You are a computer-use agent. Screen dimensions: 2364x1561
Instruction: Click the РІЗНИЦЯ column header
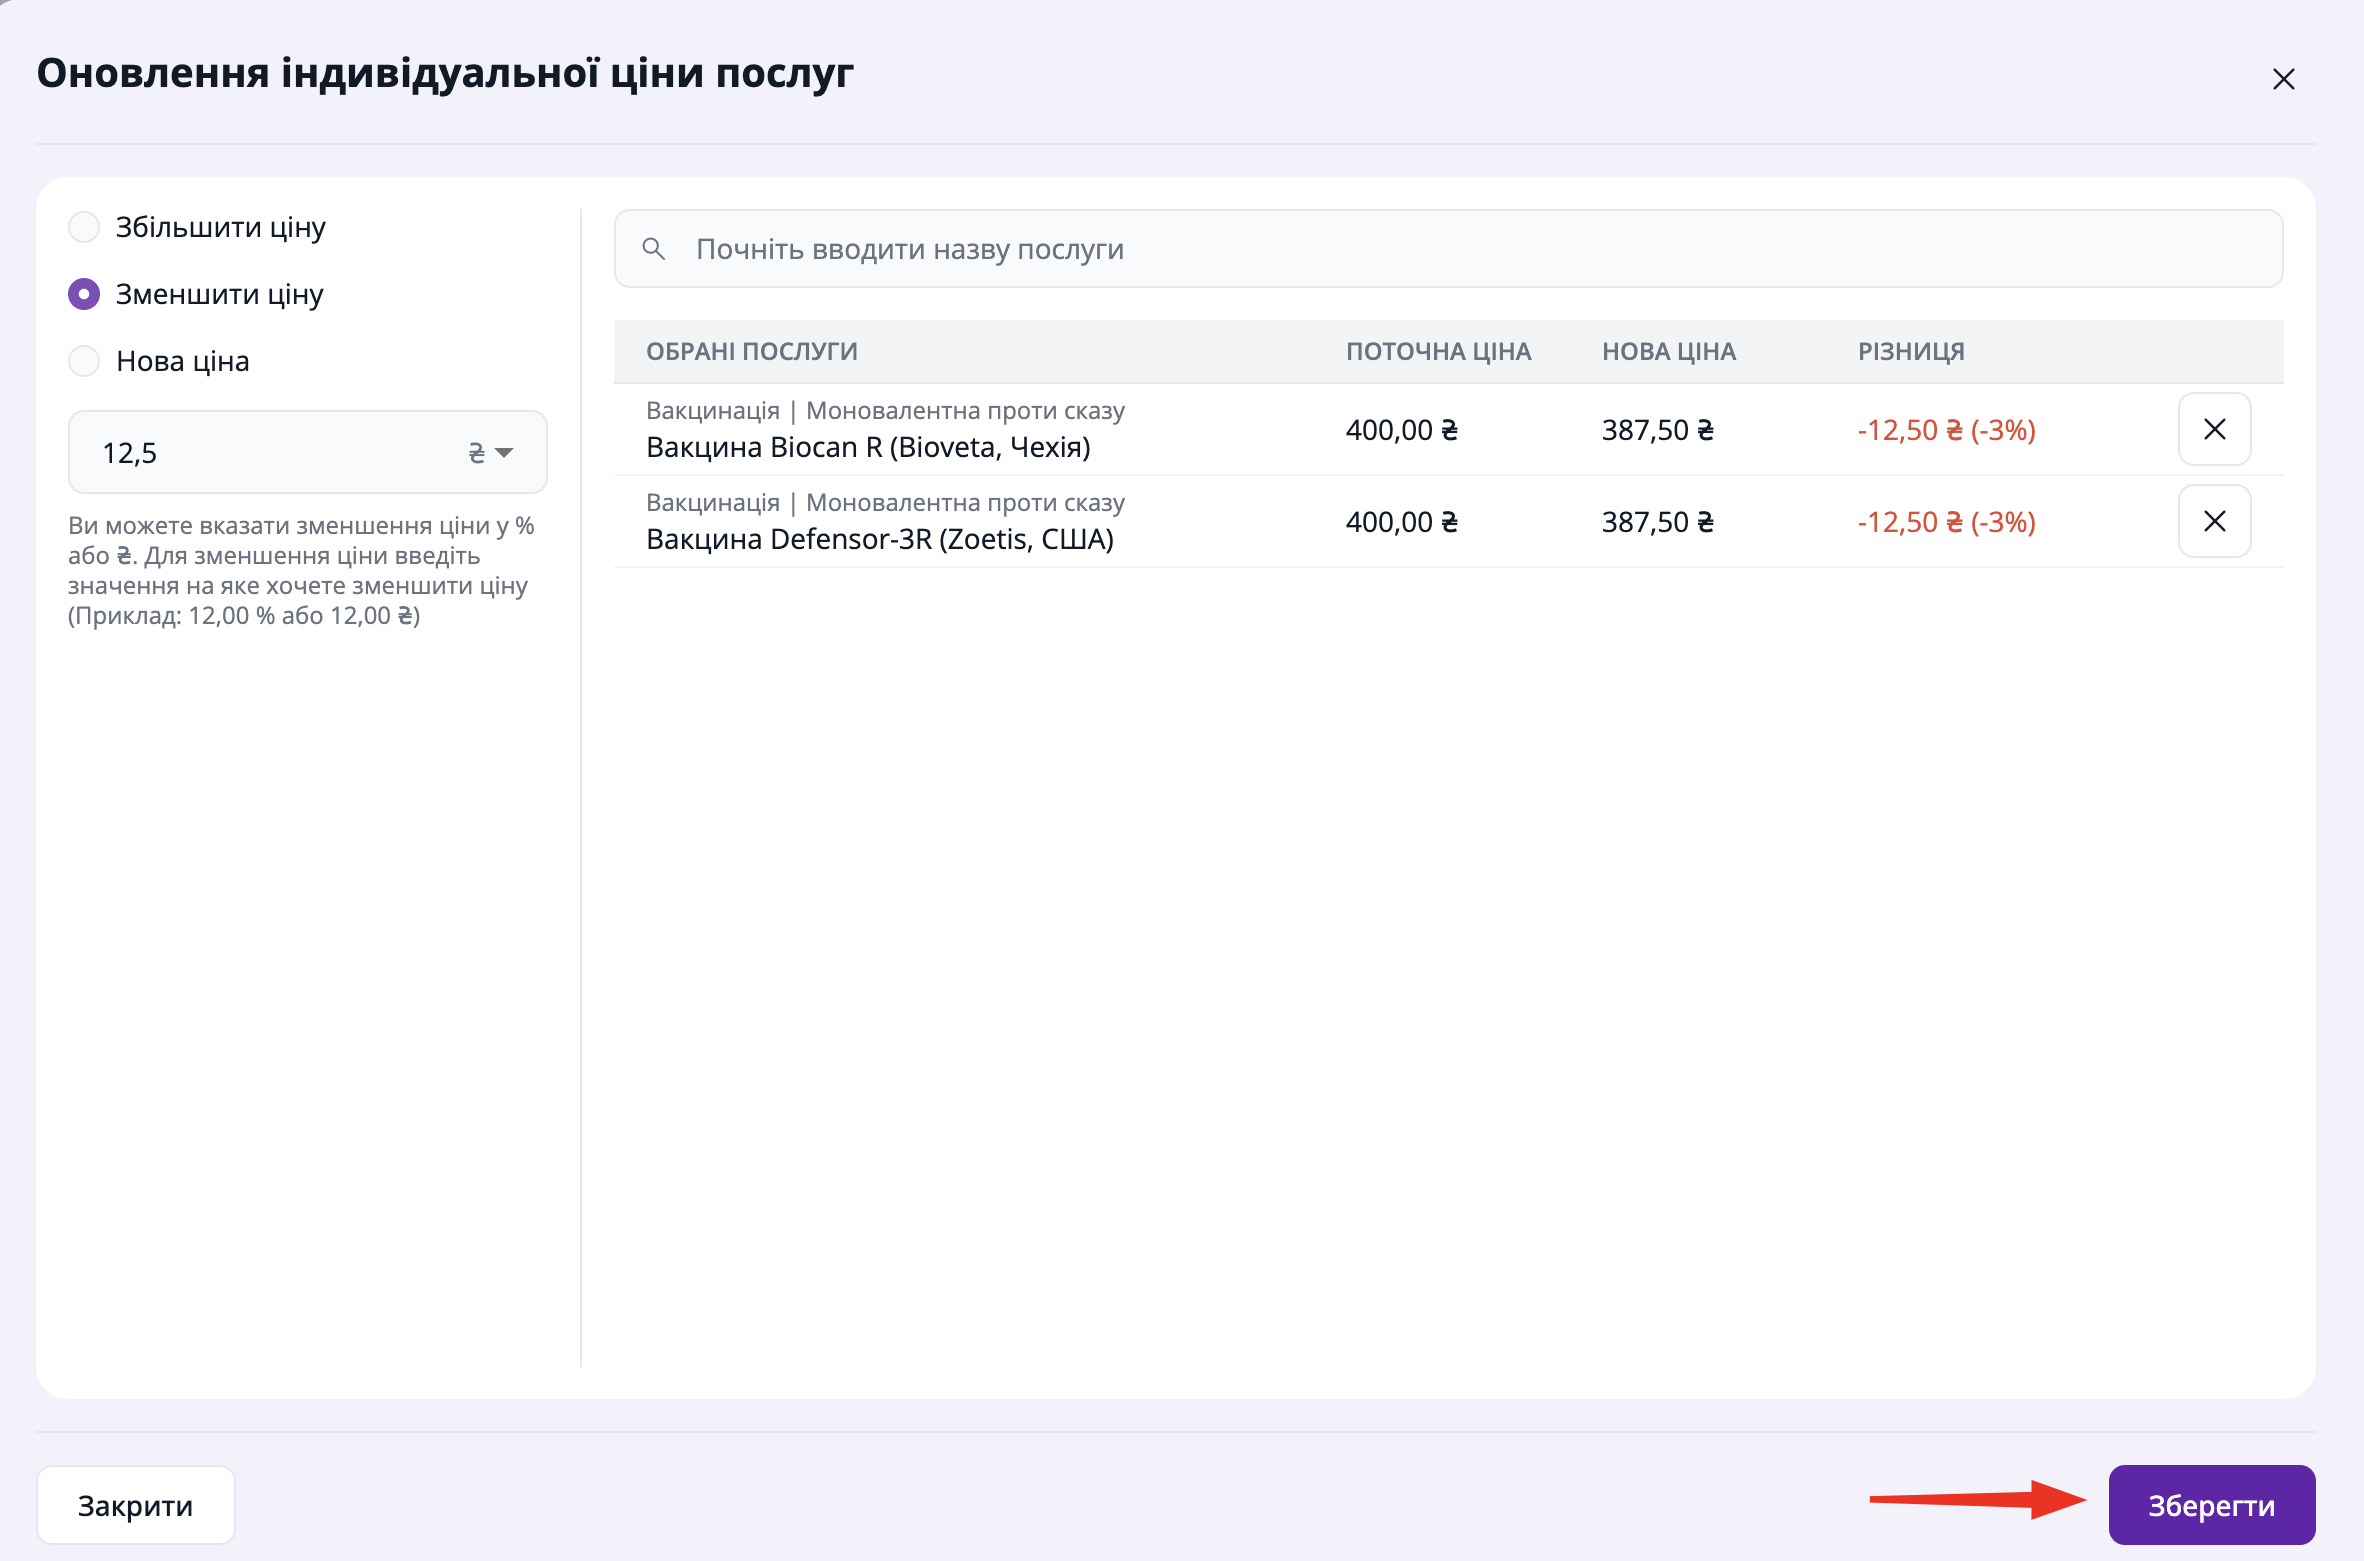pos(1911,352)
